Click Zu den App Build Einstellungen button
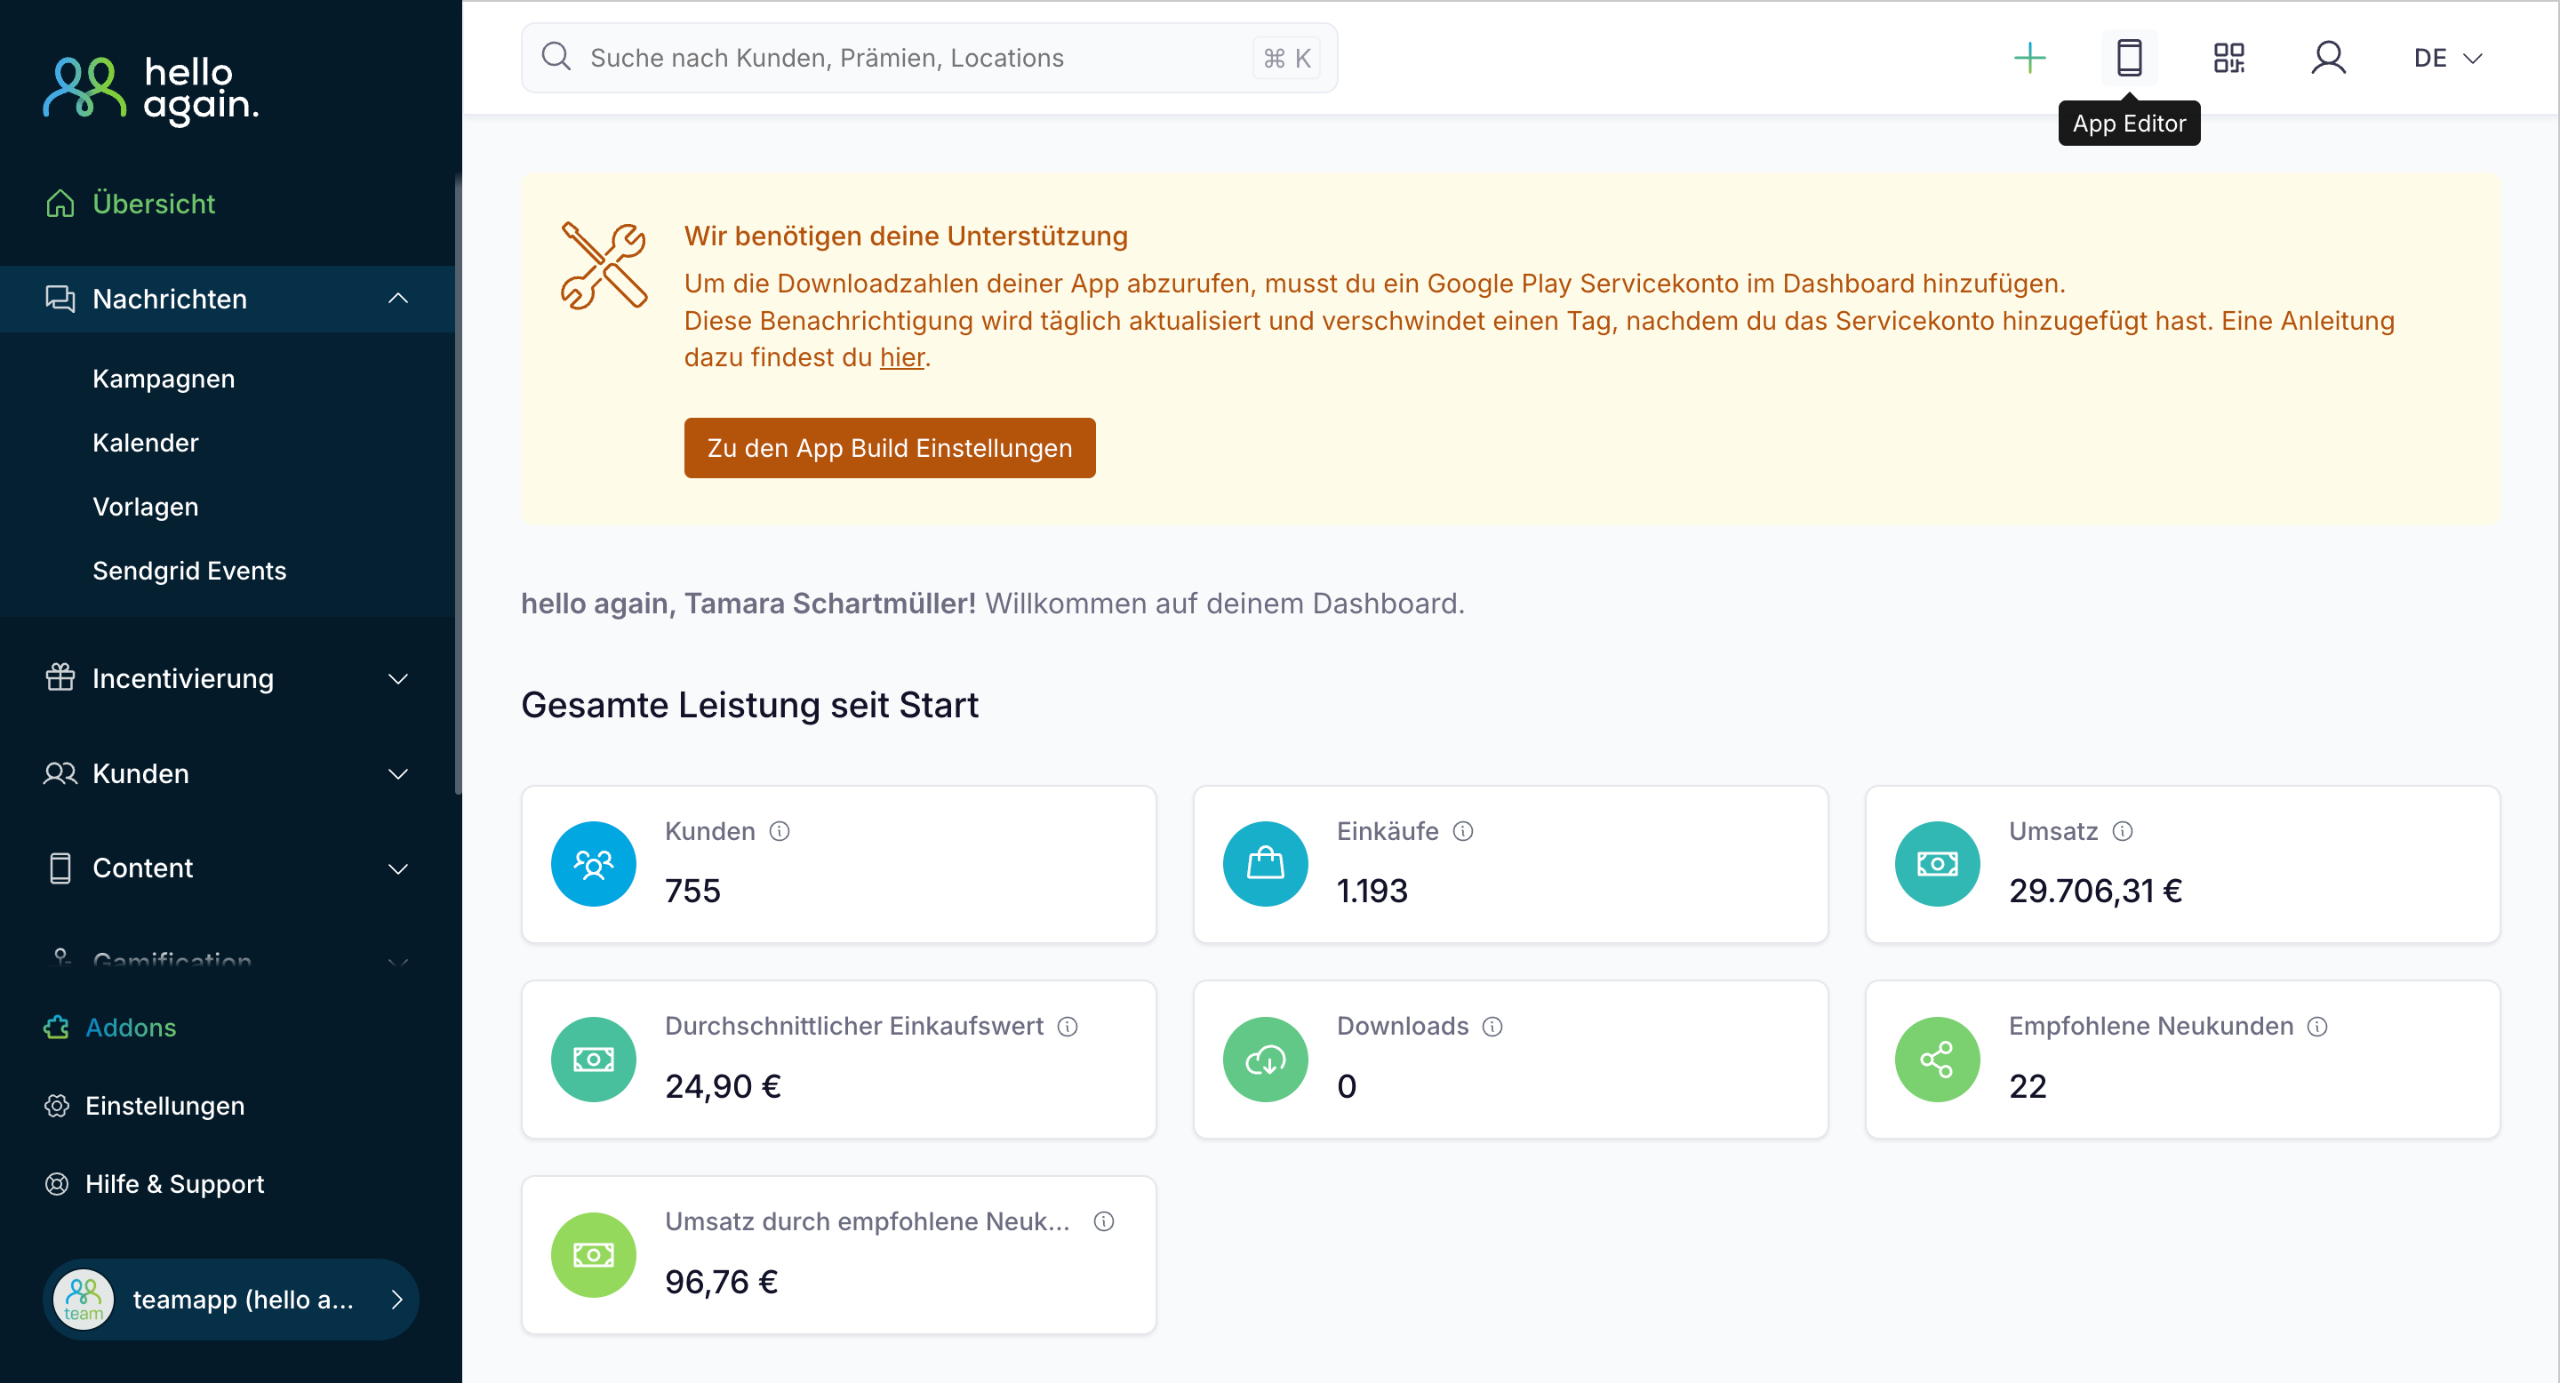 889,448
